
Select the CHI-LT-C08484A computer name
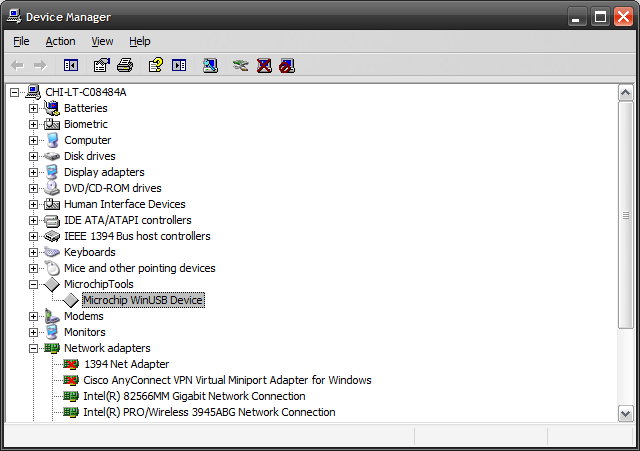[x=86, y=92]
